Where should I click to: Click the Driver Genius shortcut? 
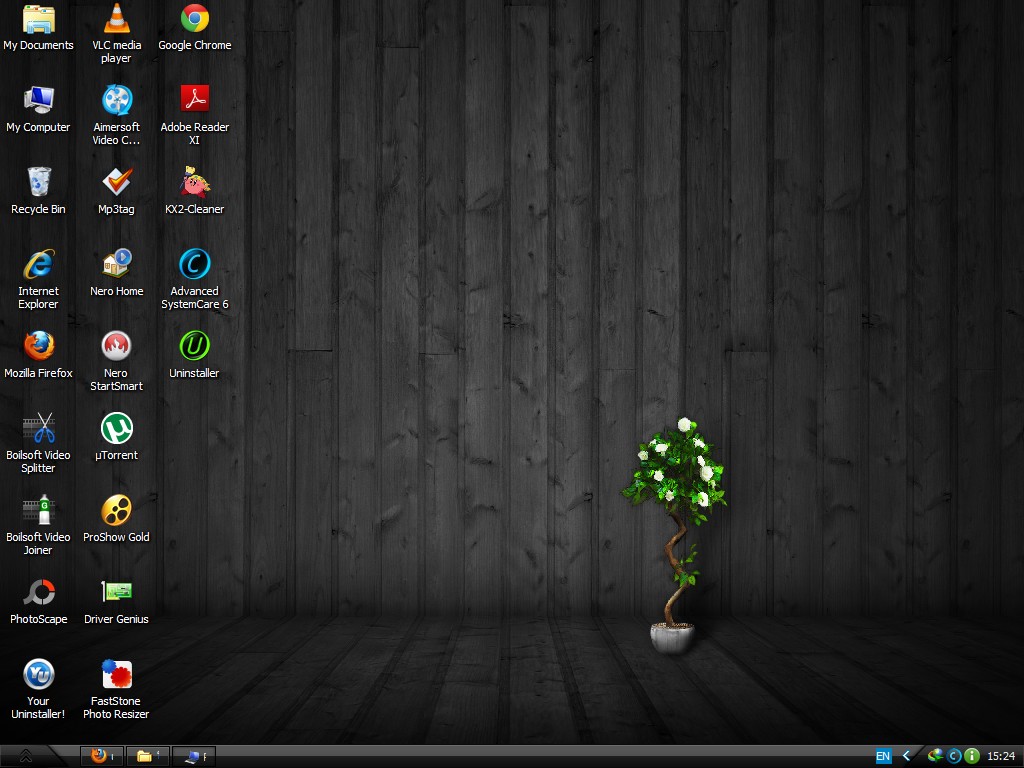click(x=116, y=592)
